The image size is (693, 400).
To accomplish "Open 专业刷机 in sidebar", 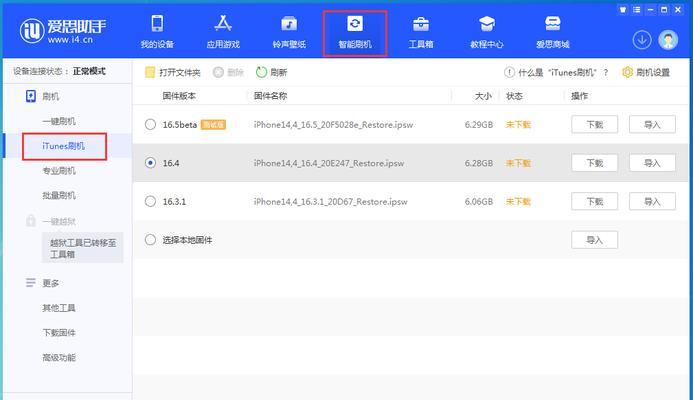I will pyautogui.click(x=59, y=171).
